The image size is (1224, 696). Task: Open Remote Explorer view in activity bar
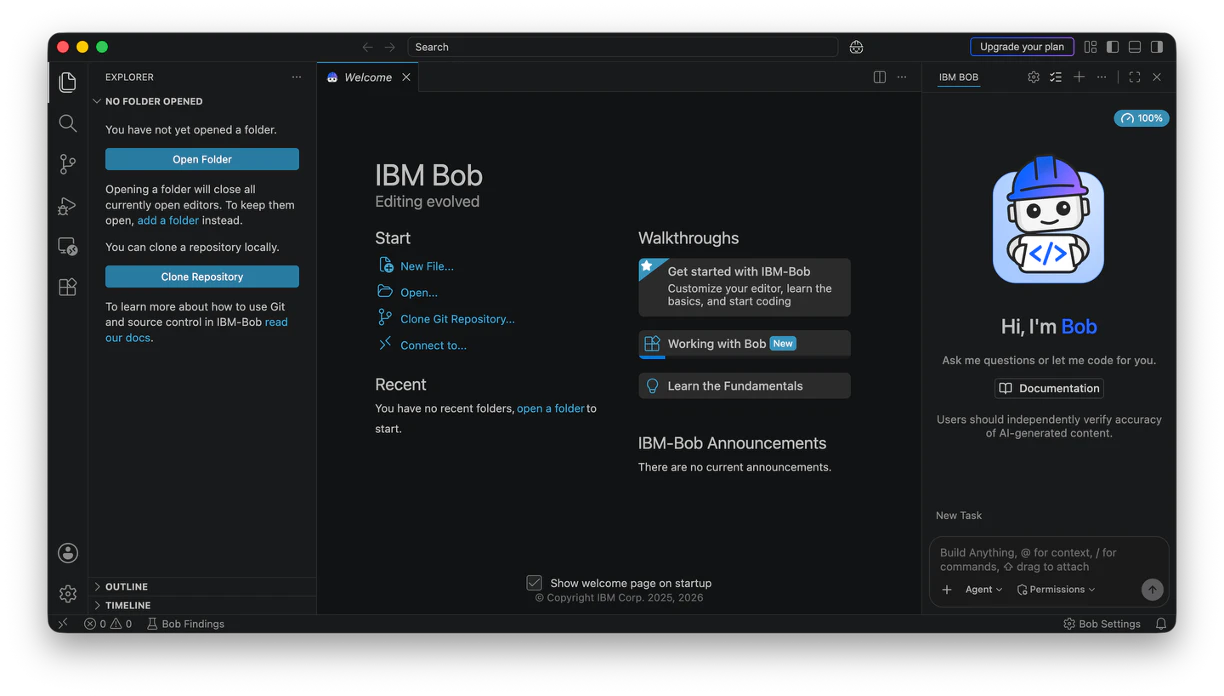click(x=68, y=246)
